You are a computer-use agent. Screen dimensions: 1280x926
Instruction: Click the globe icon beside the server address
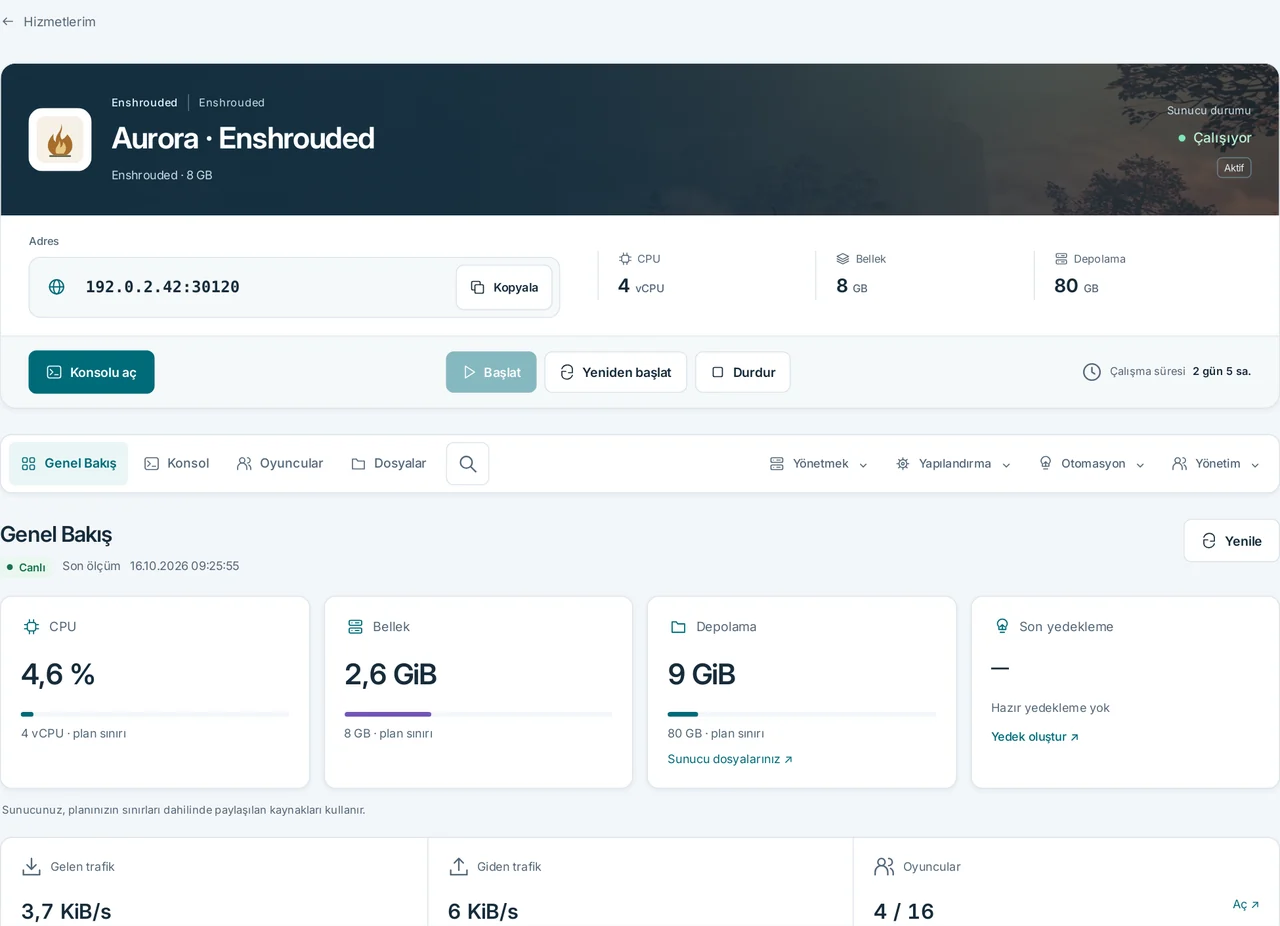click(x=57, y=287)
